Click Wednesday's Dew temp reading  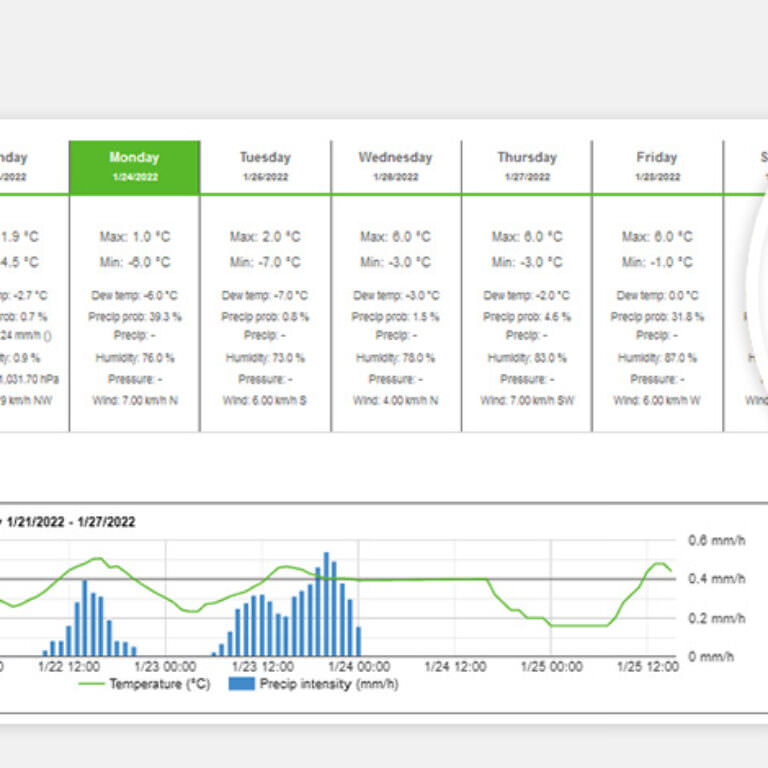(396, 296)
